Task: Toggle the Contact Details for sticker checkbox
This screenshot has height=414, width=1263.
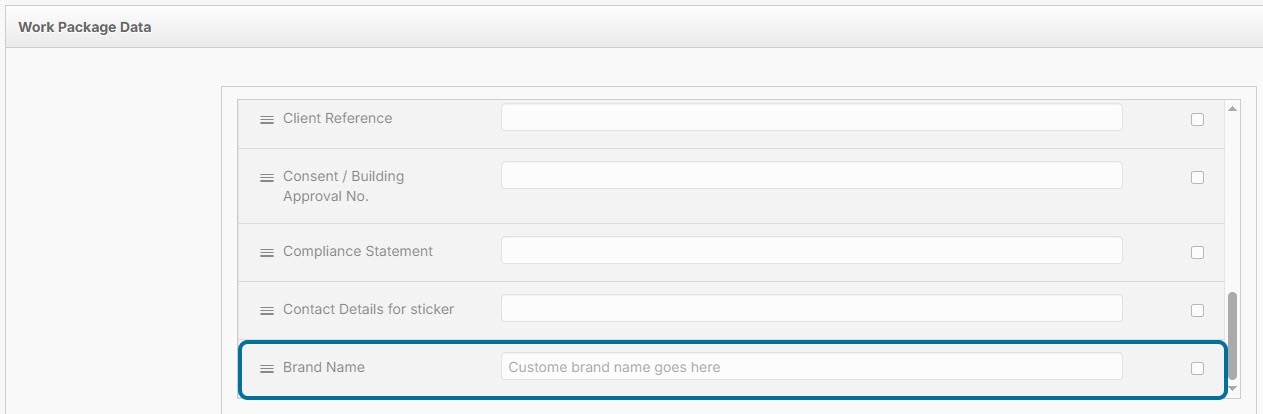Action: pos(1197,310)
